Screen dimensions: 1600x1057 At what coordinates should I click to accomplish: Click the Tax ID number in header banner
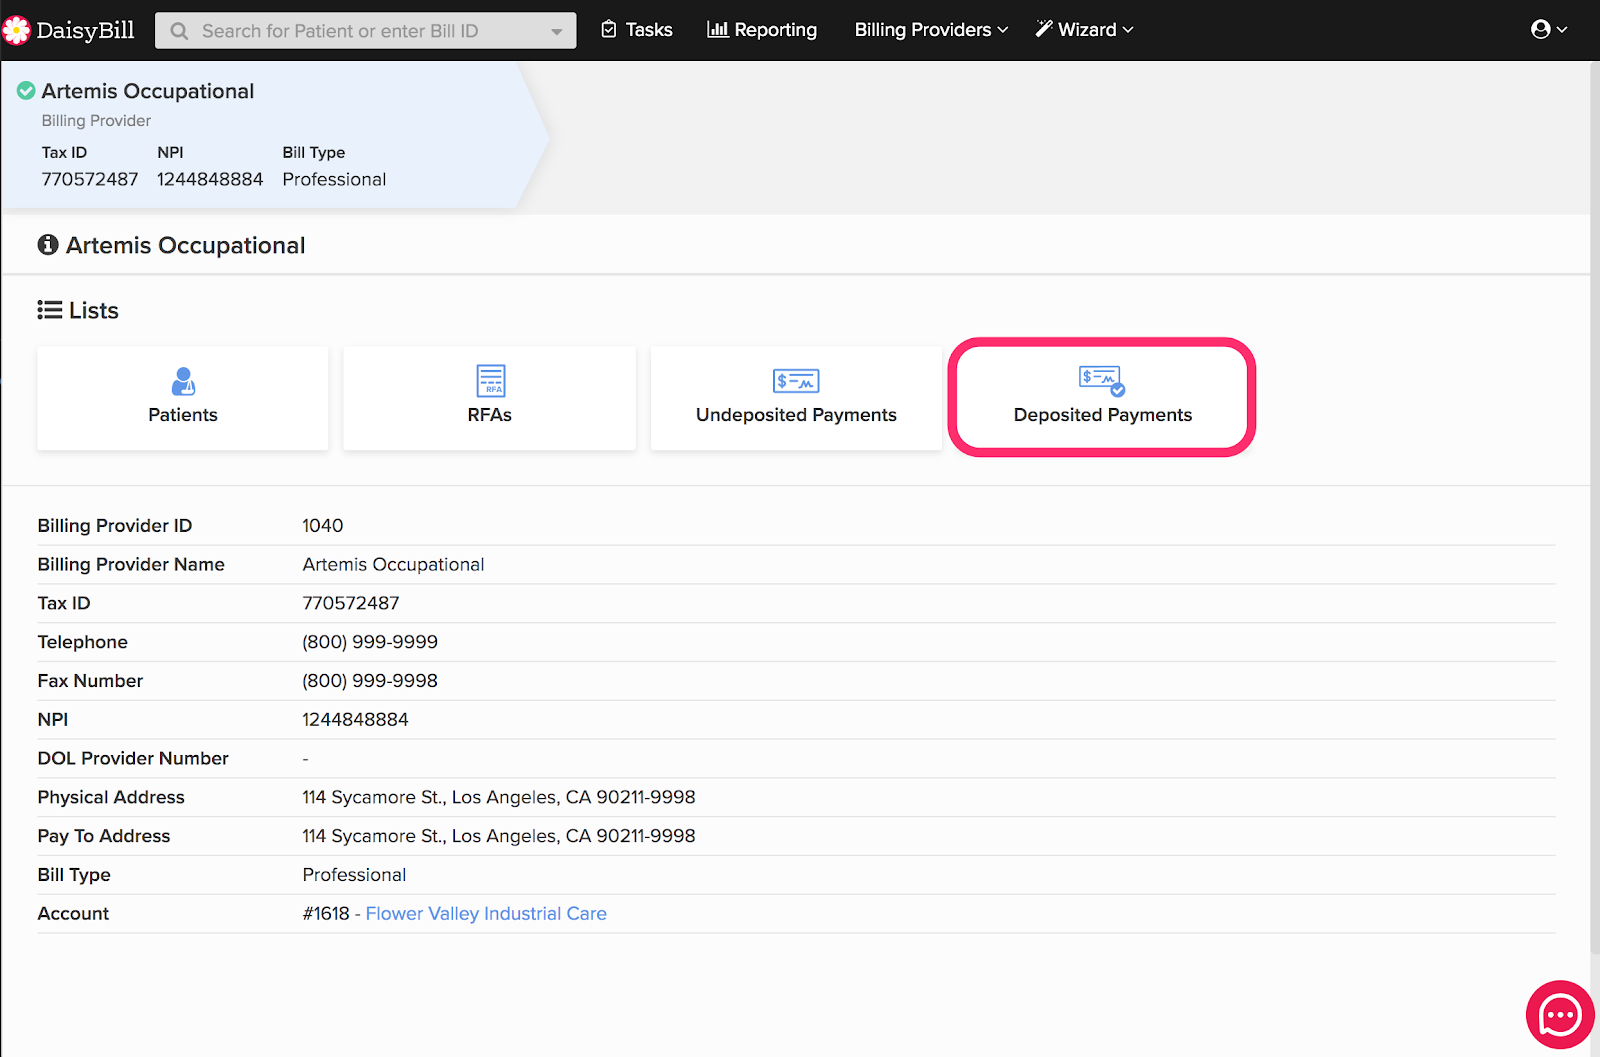(x=90, y=179)
